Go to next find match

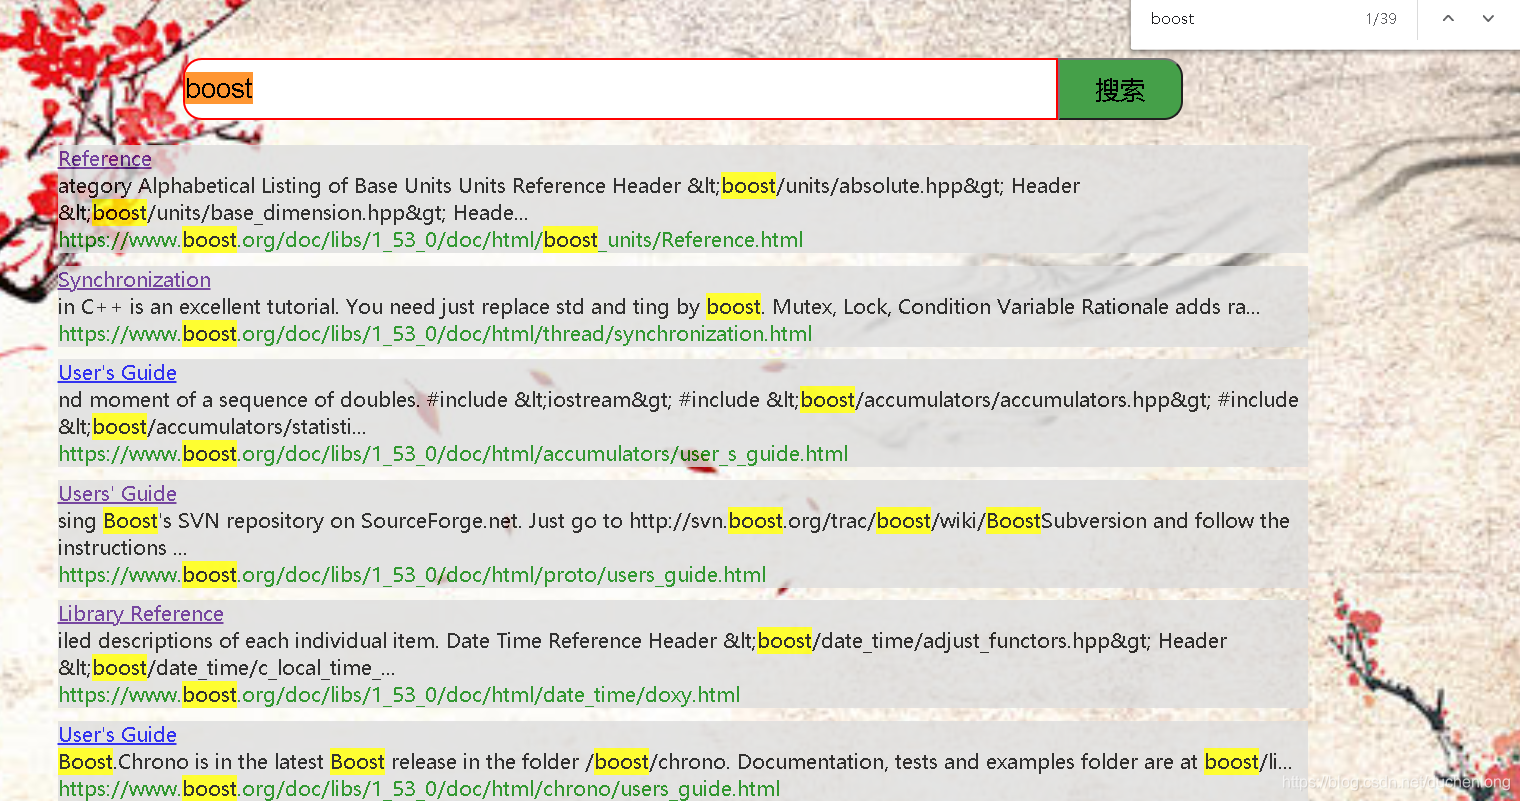1488,19
